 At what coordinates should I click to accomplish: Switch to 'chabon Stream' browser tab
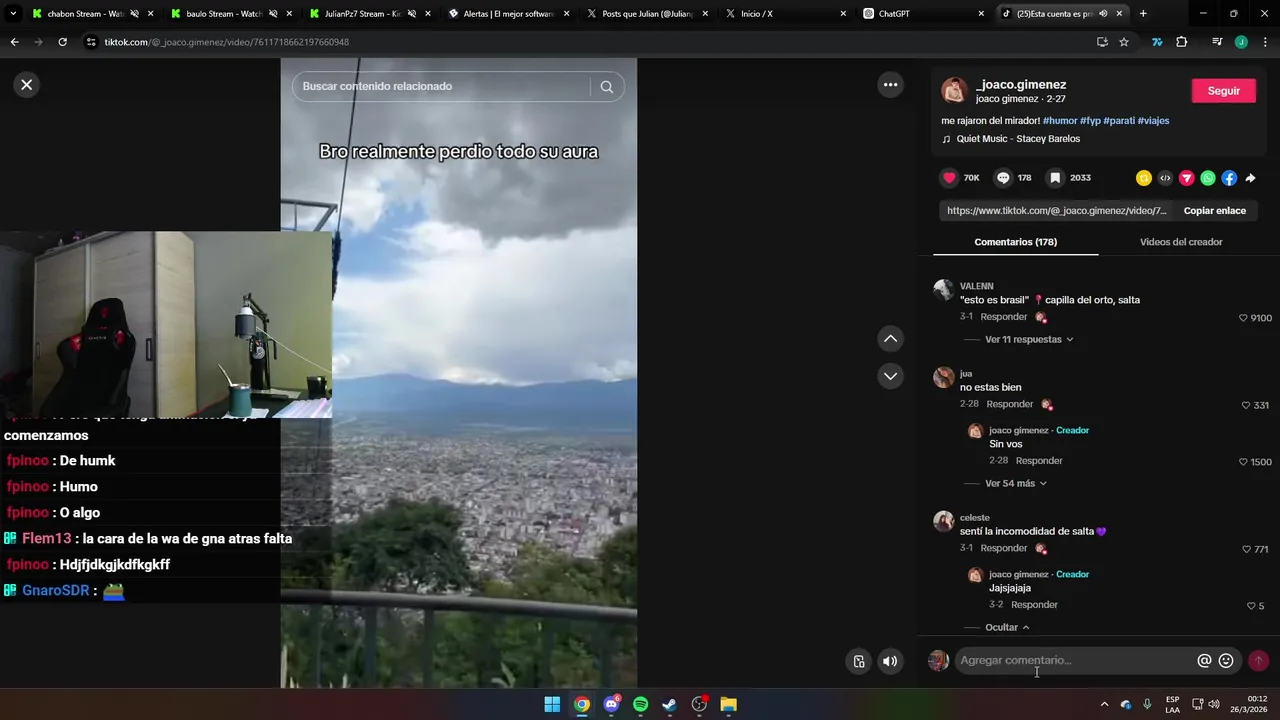click(x=90, y=14)
